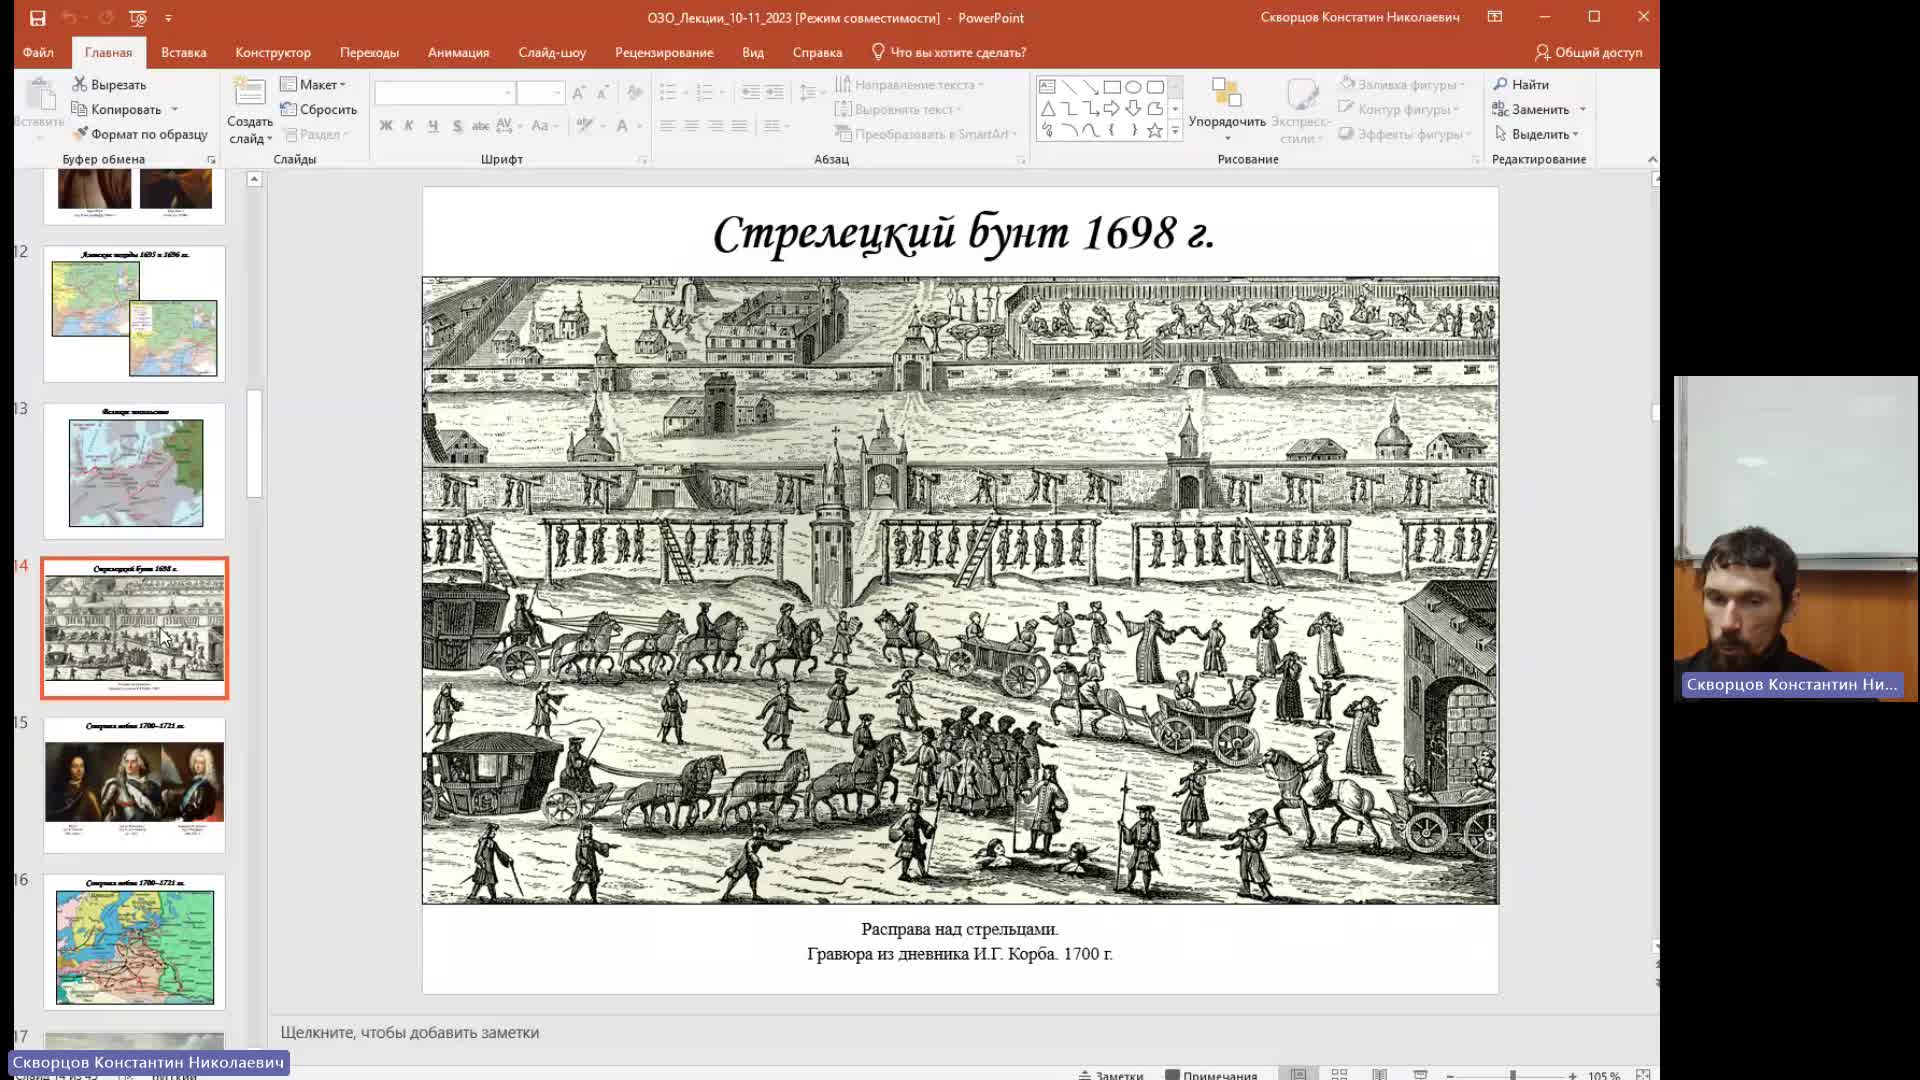Select the right arrow shape in gallery
Screen dimensions: 1920x1080
point(1112,109)
